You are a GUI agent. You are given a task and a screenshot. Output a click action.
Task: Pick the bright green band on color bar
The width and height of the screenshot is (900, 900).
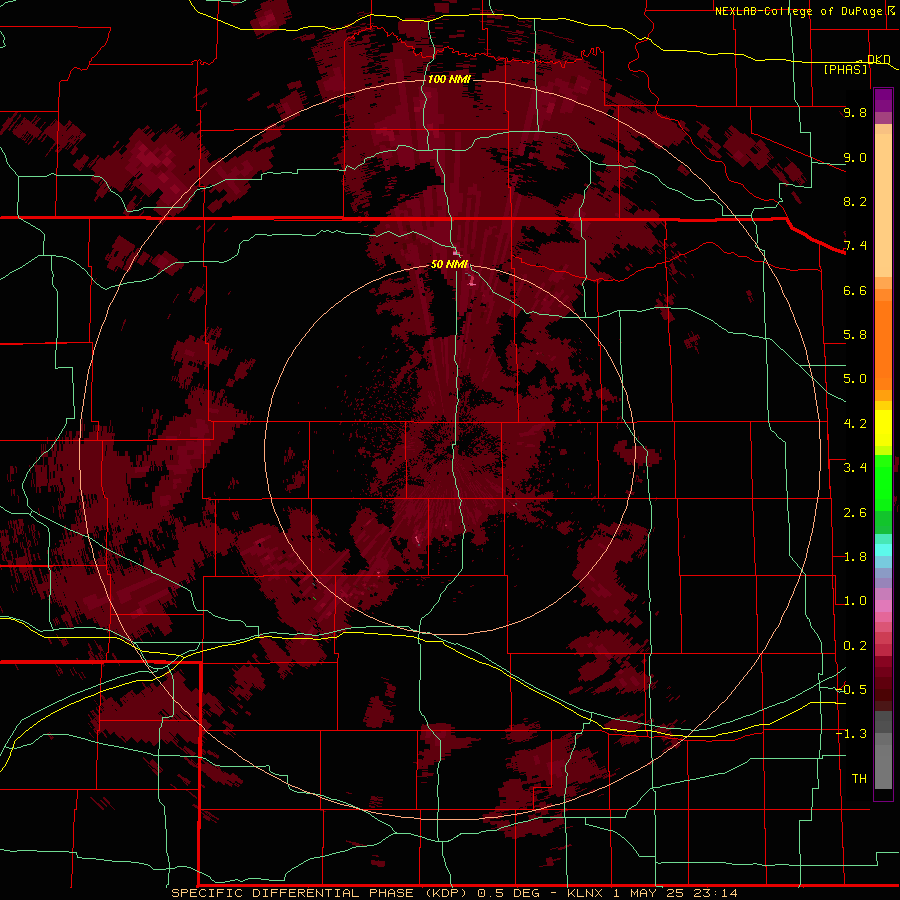tap(883, 482)
